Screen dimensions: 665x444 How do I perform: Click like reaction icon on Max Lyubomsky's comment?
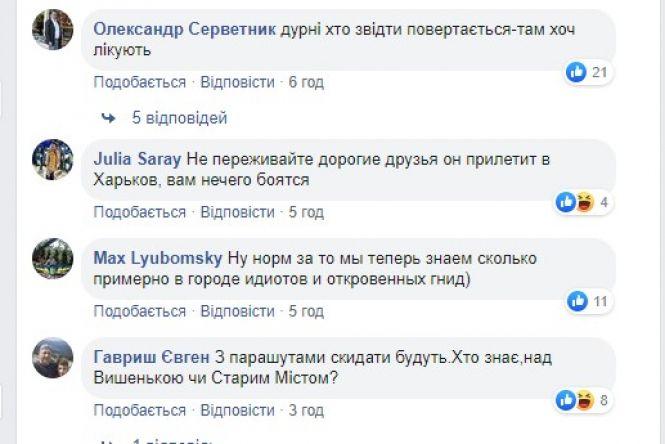tap(577, 301)
